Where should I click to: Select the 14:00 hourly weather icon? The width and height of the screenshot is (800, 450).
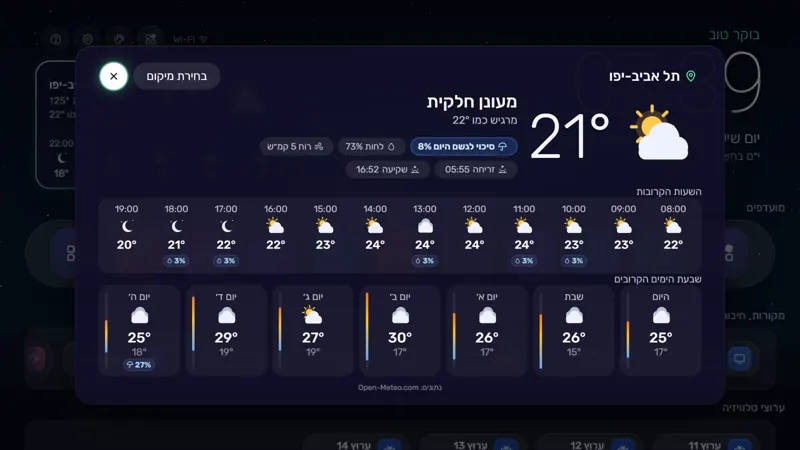pyautogui.click(x=374, y=226)
